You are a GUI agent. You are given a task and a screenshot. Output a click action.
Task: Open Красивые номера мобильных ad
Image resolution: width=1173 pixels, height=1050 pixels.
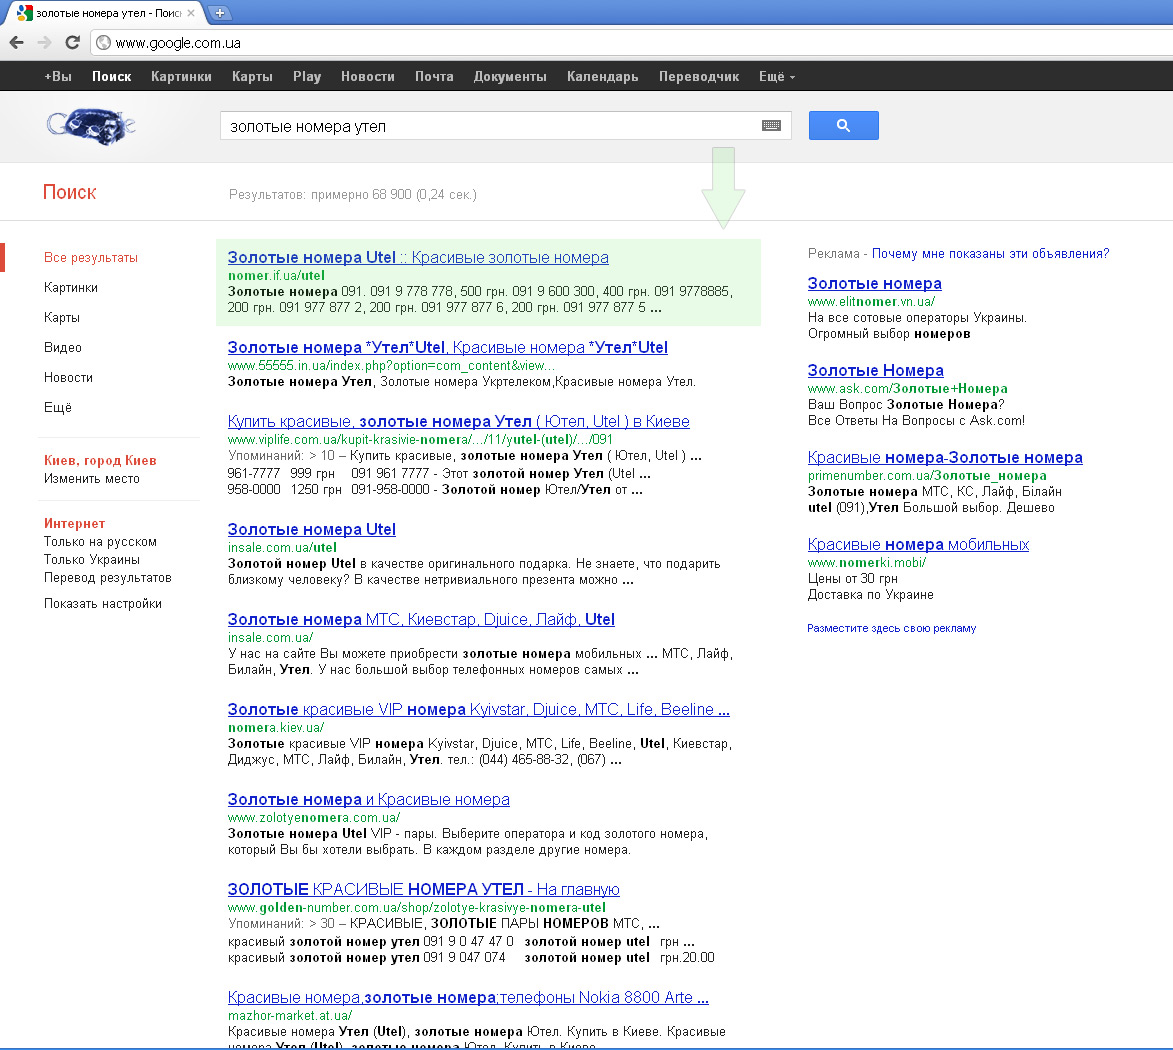[918, 544]
